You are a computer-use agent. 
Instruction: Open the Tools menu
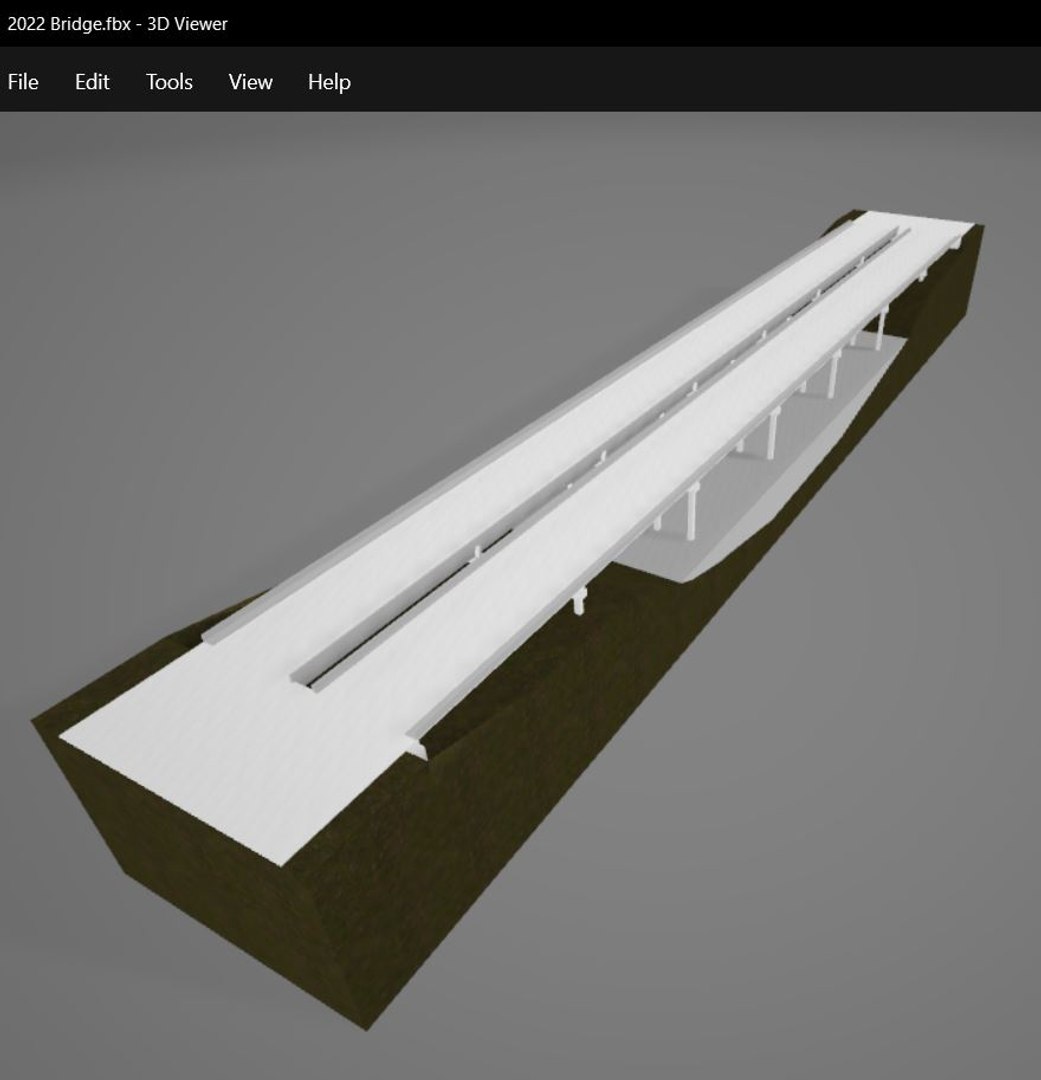tap(169, 82)
